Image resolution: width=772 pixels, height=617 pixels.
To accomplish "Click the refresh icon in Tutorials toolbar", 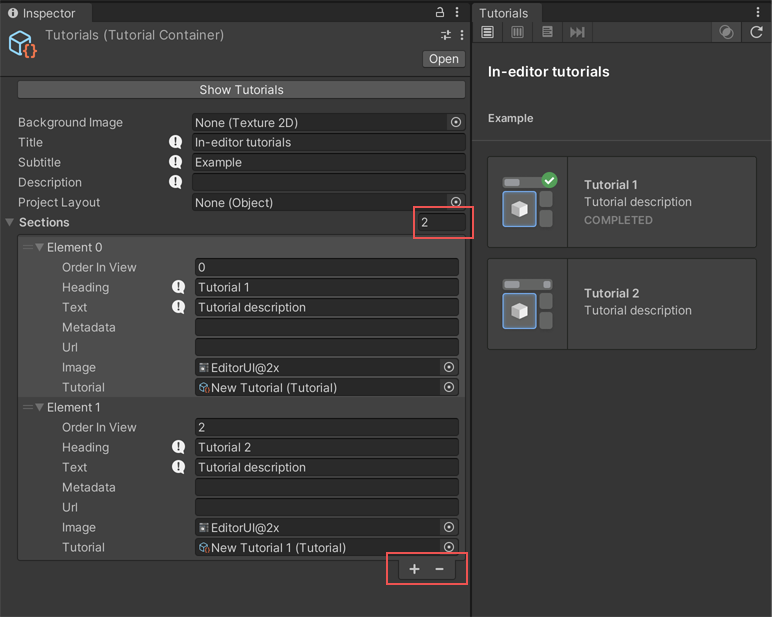I will [756, 33].
